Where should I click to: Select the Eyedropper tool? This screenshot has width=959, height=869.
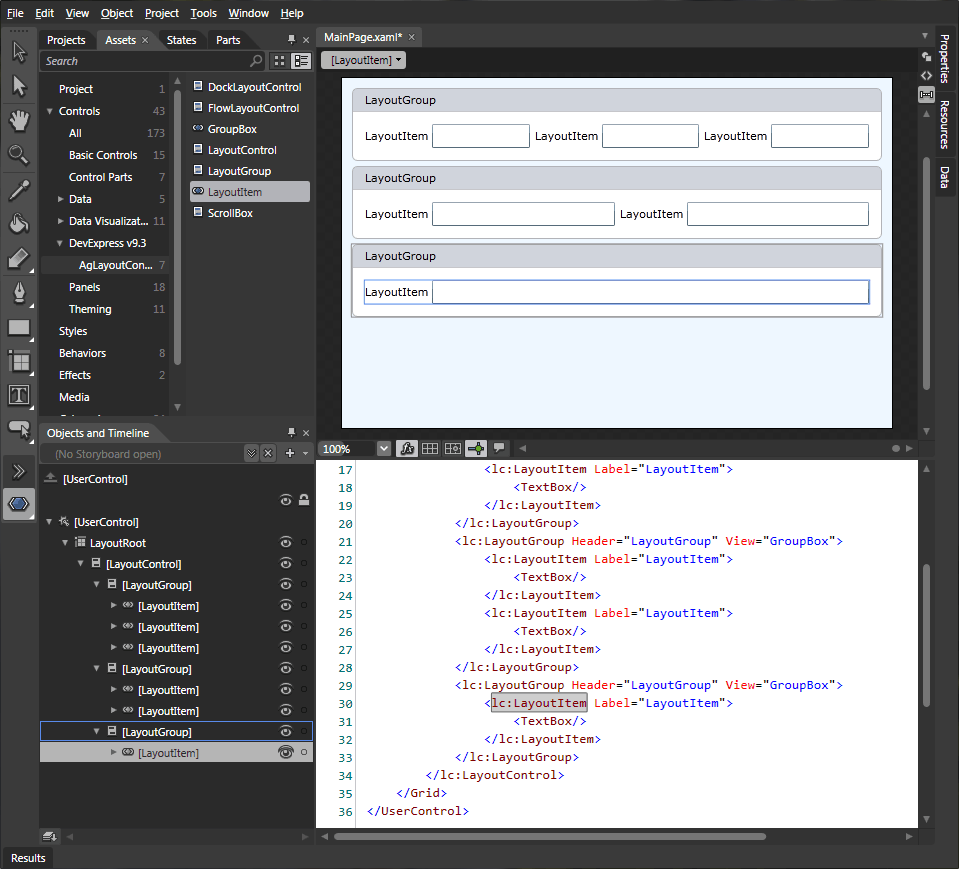tap(19, 190)
